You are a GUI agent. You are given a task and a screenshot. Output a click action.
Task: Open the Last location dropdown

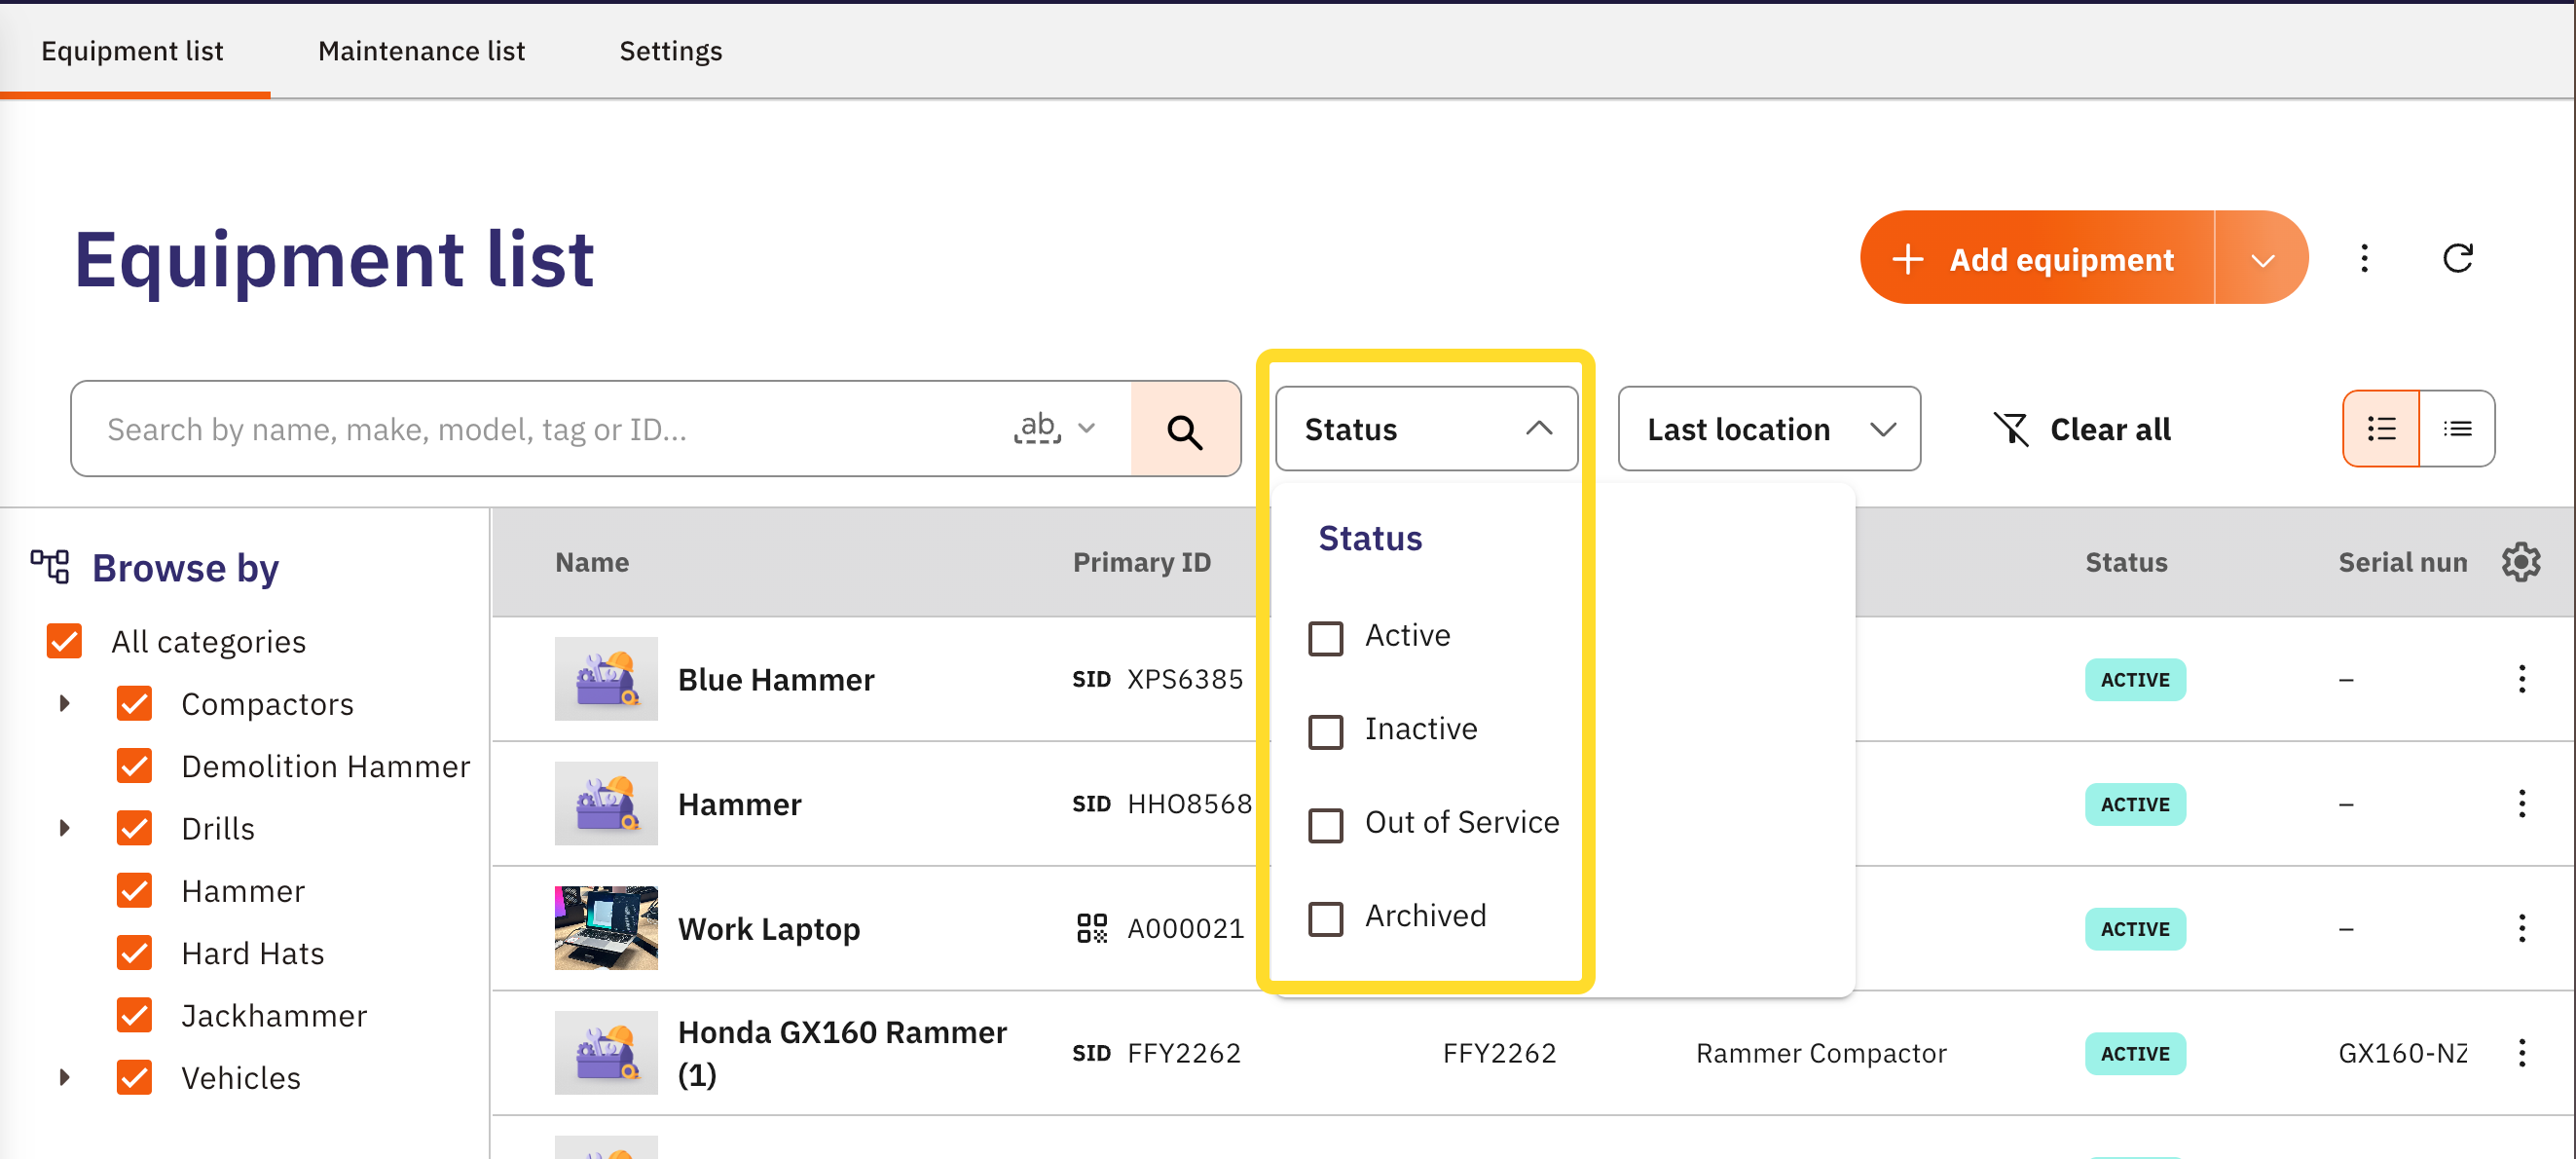tap(1768, 429)
